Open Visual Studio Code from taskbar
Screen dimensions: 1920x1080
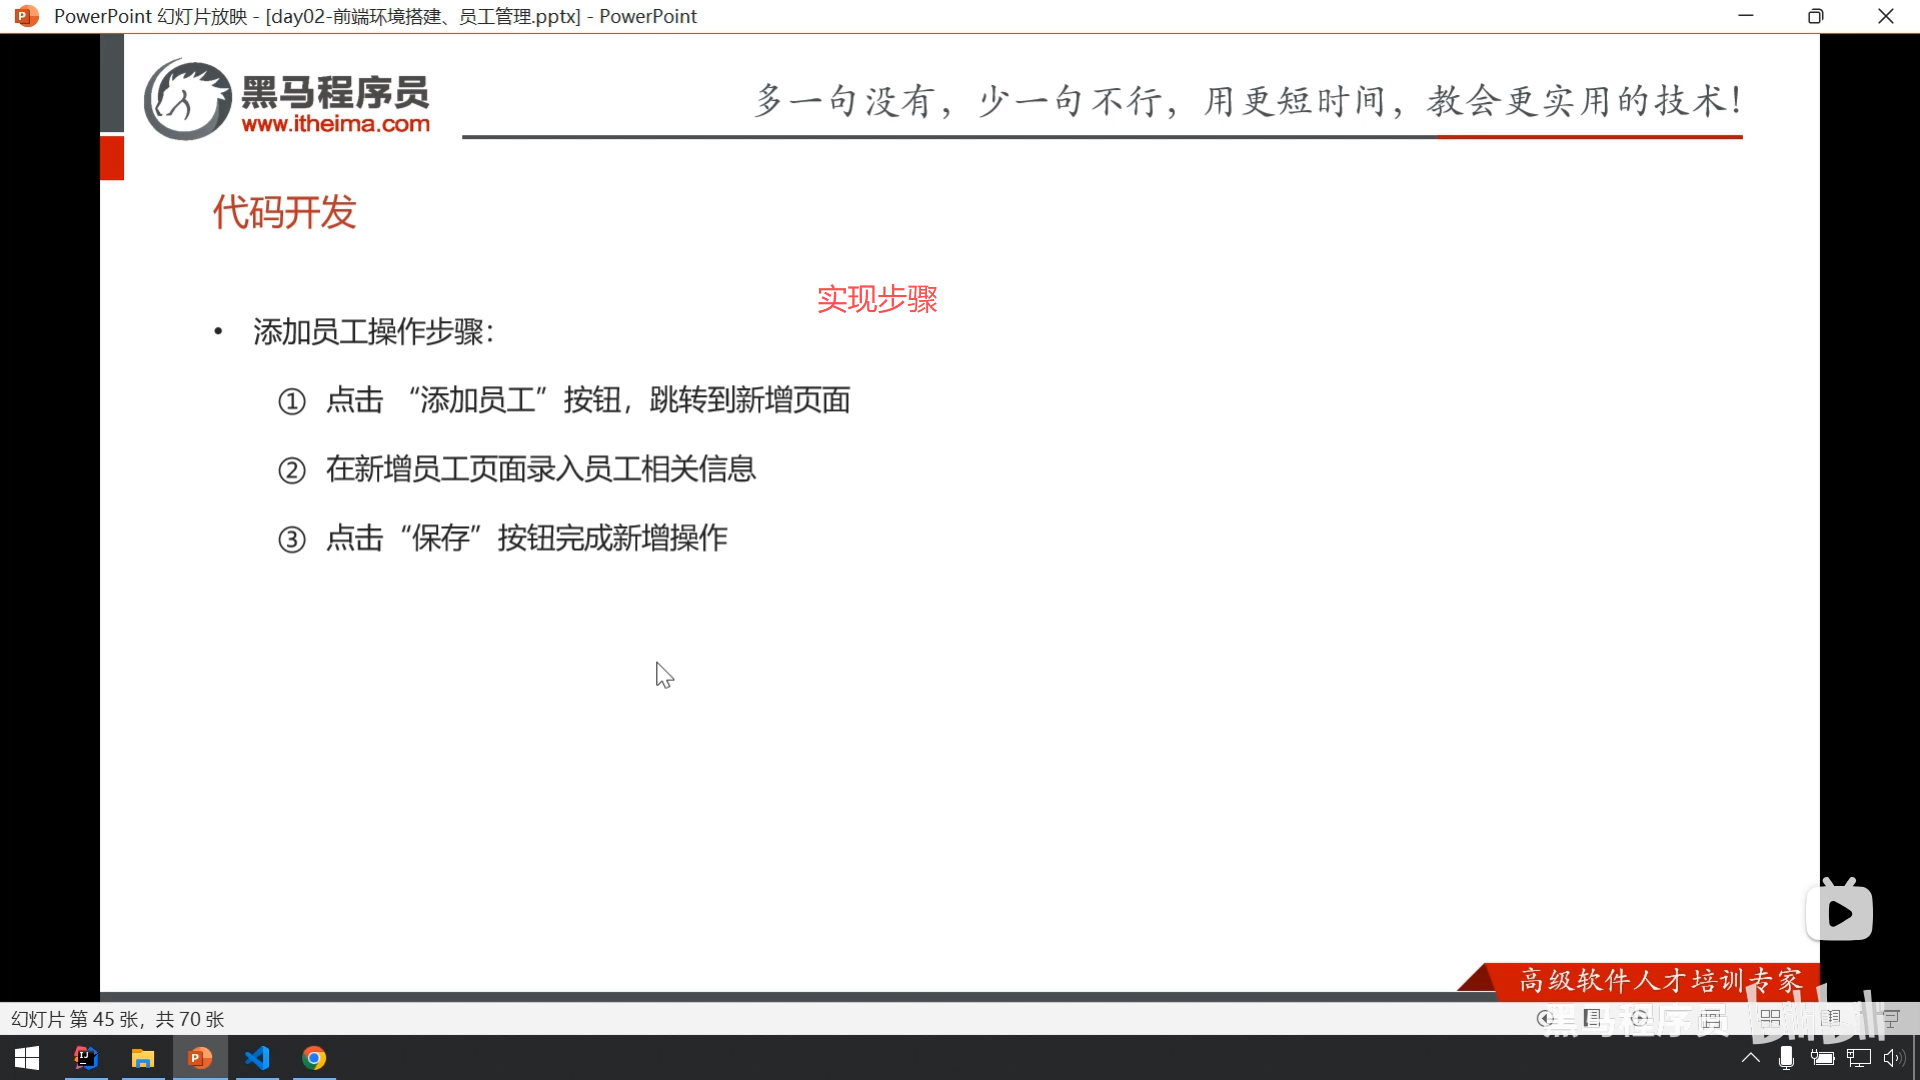pyautogui.click(x=257, y=1058)
